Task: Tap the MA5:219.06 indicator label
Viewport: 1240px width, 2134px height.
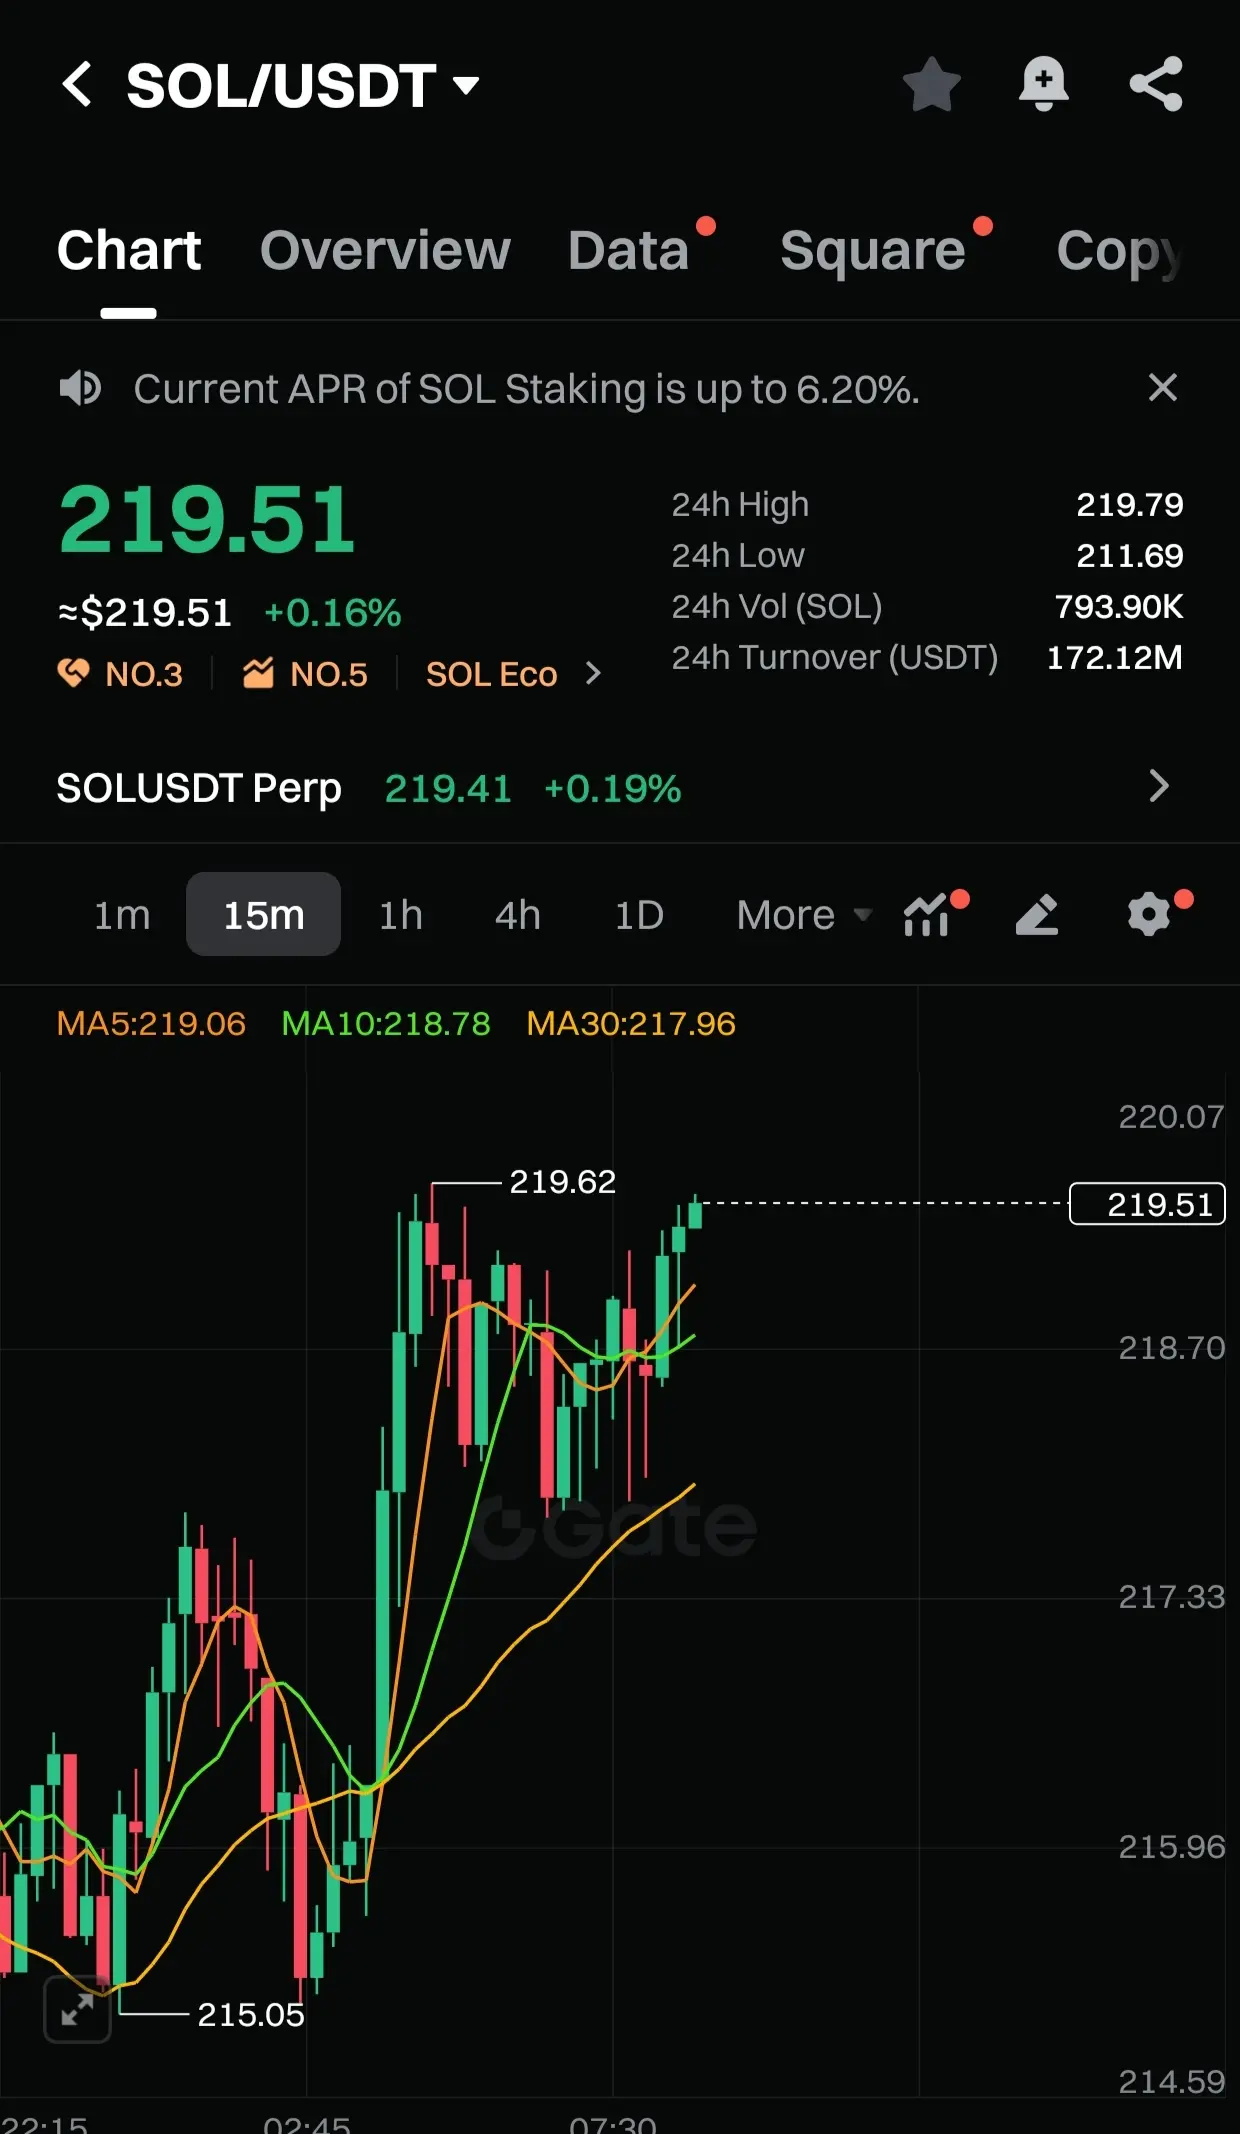Action: pyautogui.click(x=151, y=1023)
